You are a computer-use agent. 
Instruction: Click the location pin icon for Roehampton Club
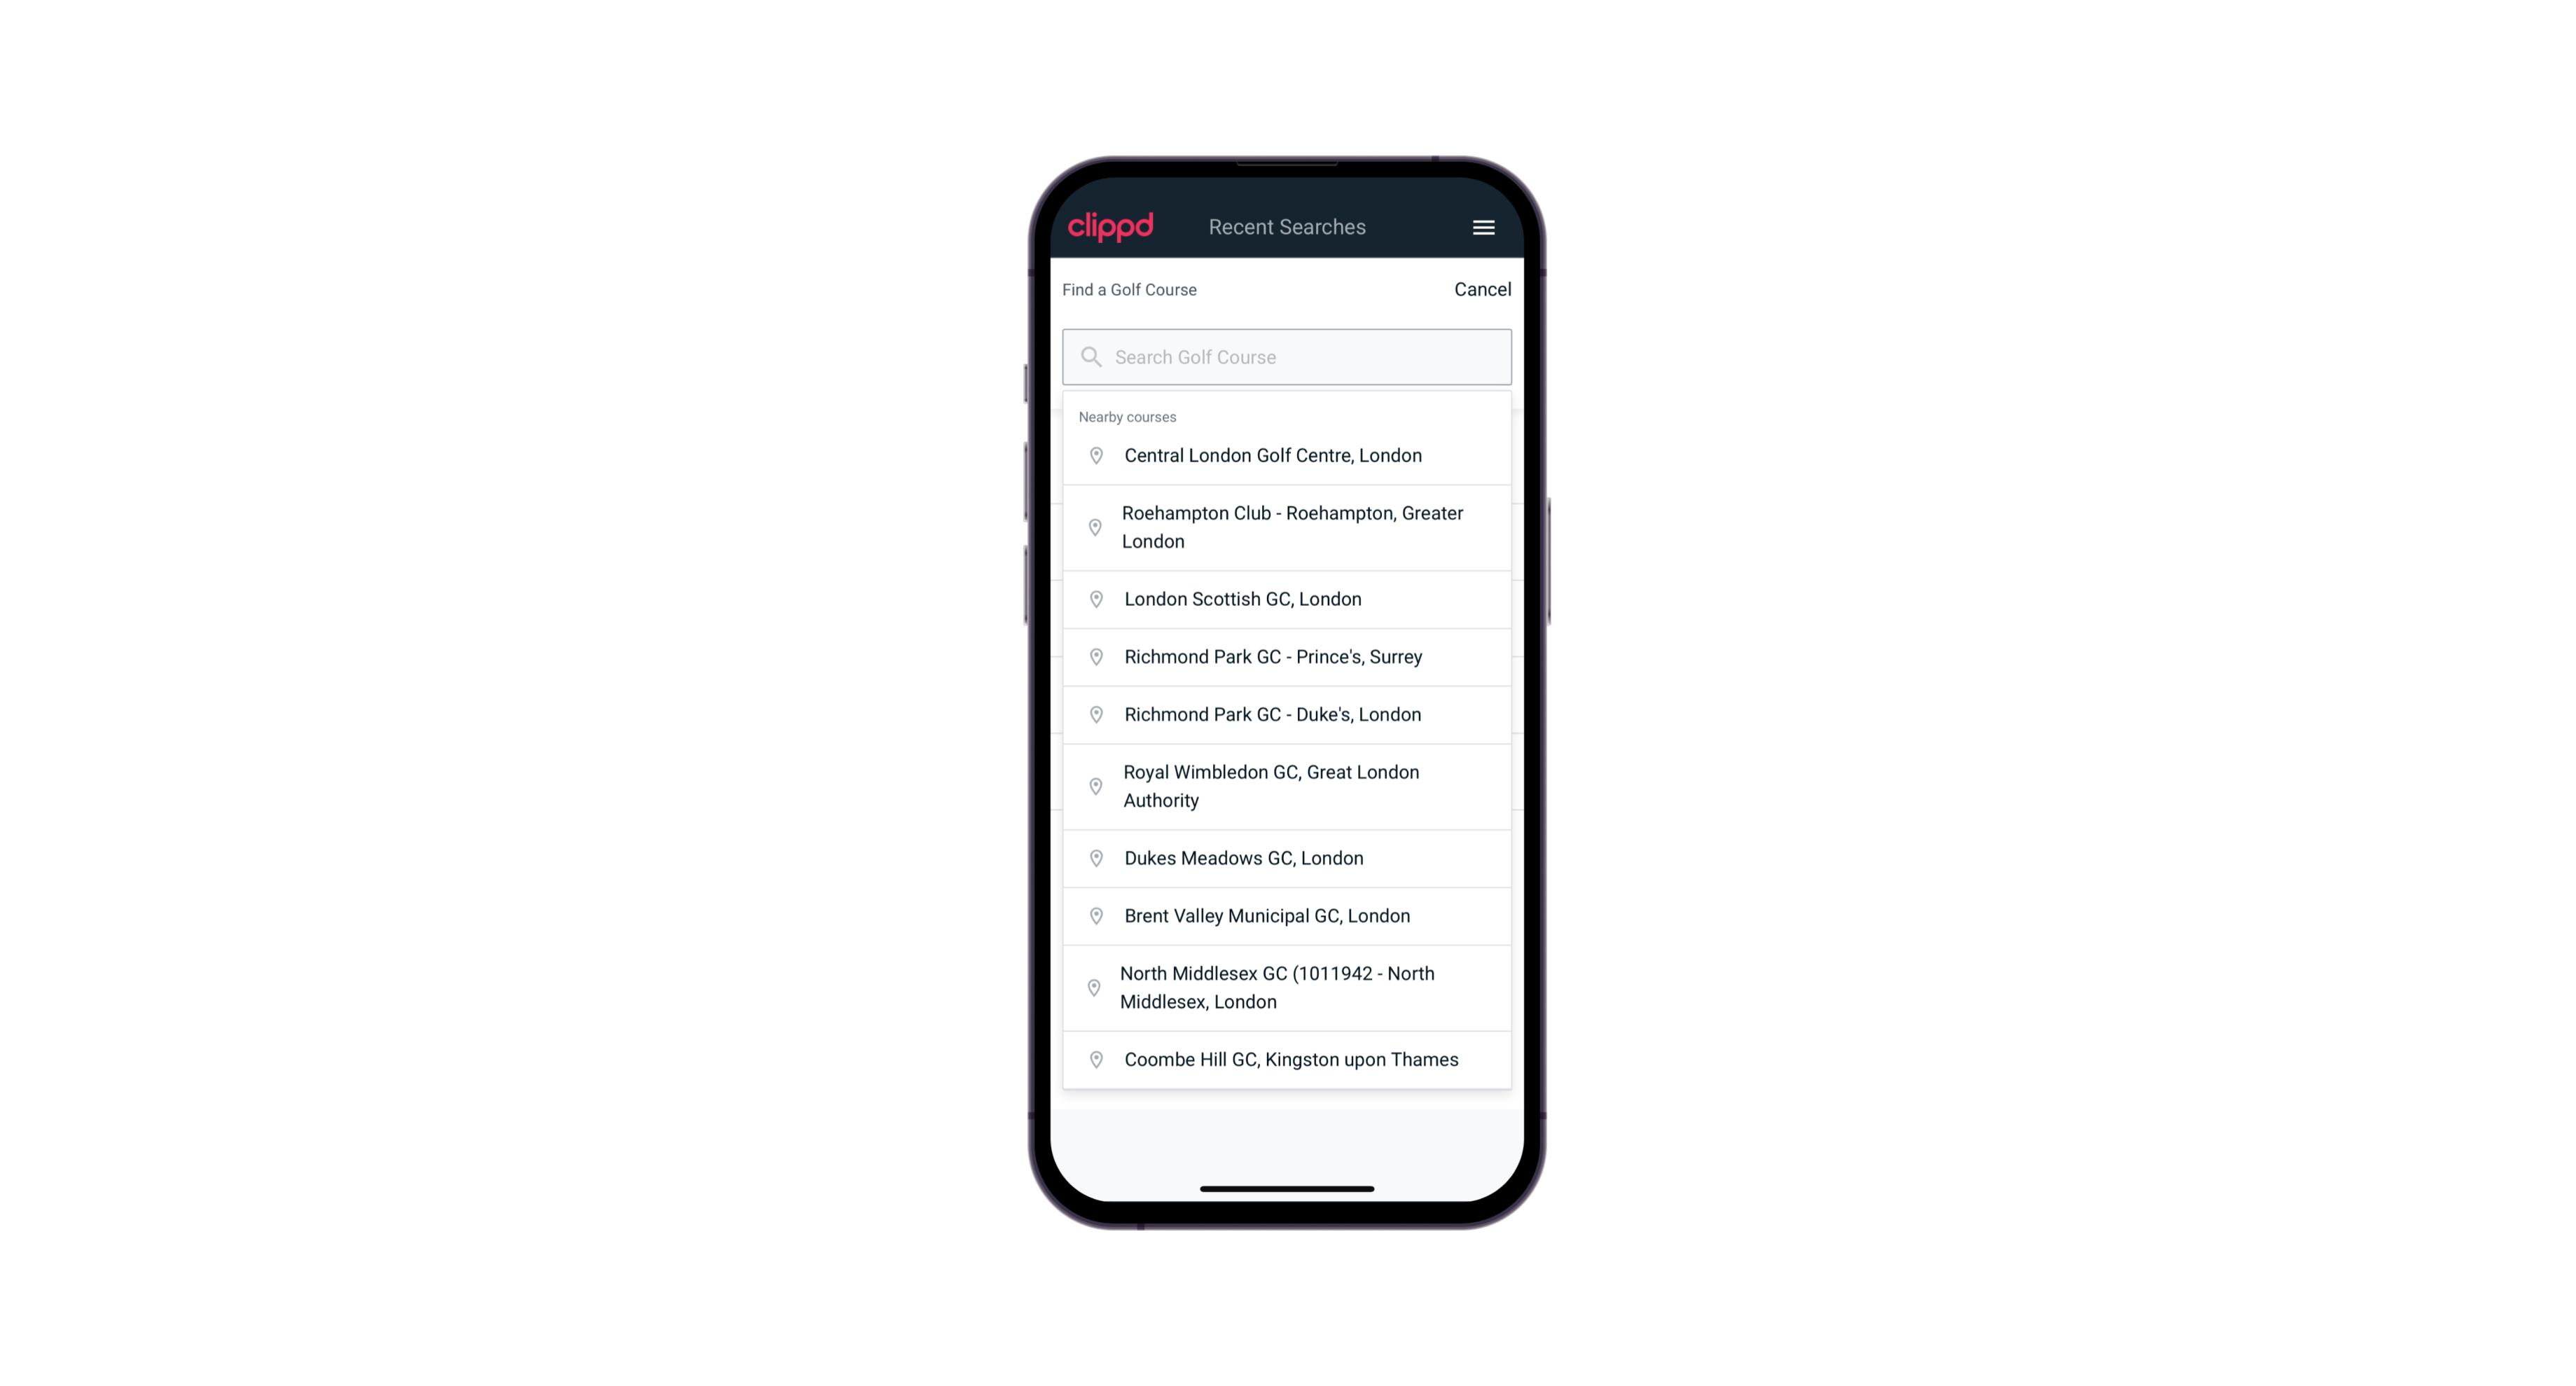1093,527
